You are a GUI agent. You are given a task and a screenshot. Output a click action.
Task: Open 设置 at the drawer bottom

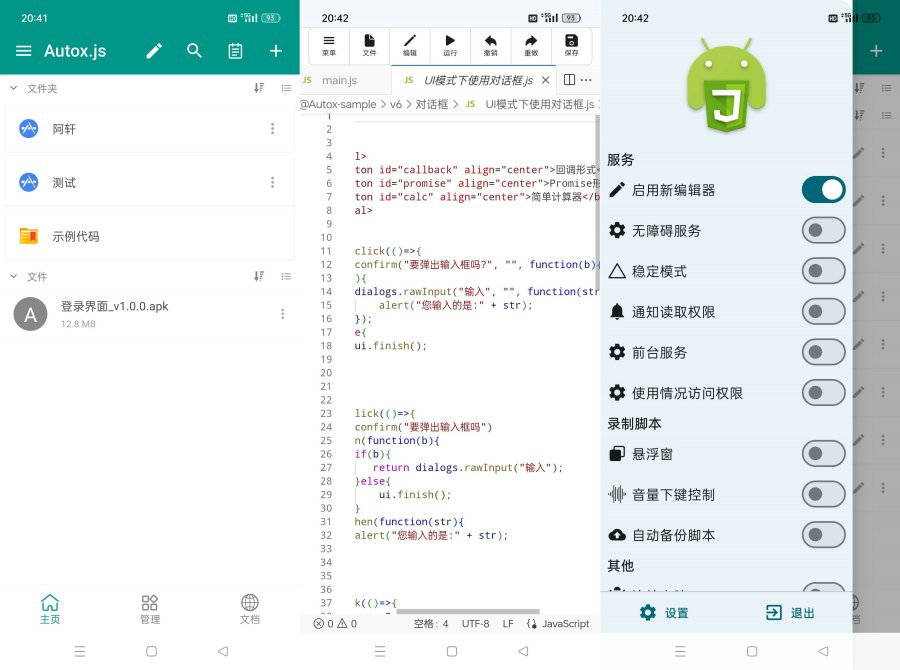coord(664,613)
